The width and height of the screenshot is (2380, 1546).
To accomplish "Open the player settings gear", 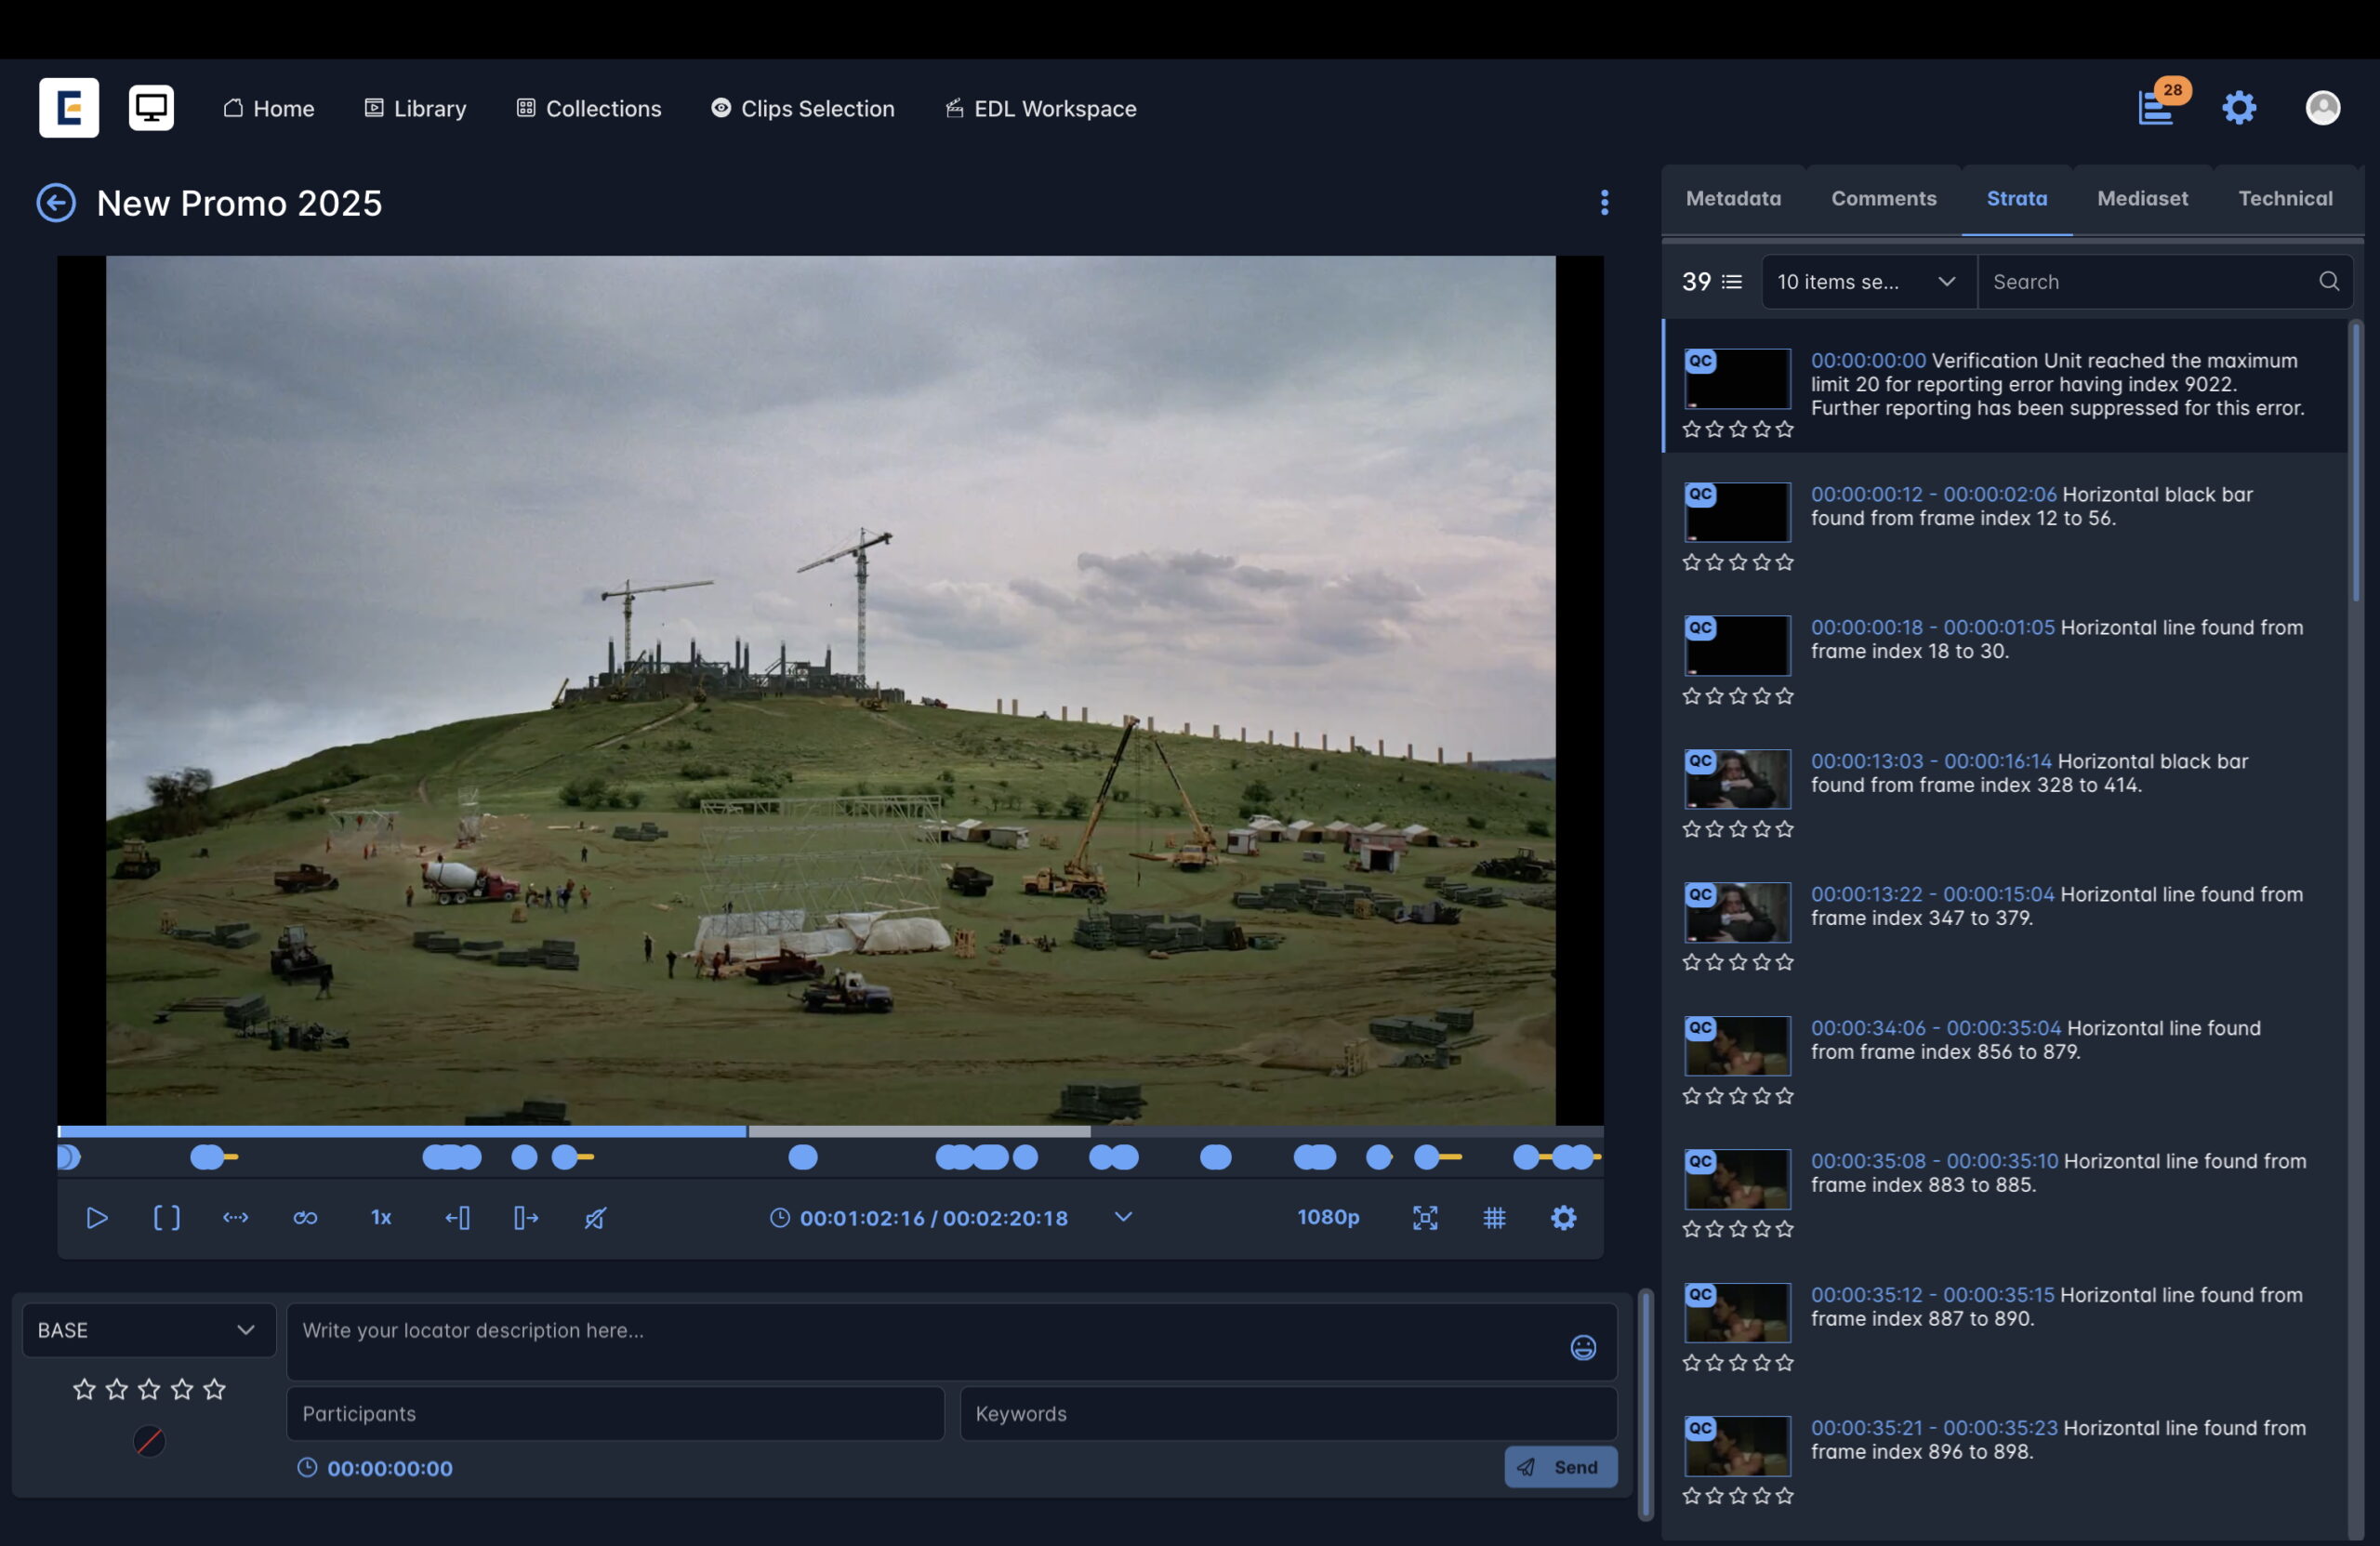I will [1563, 1217].
